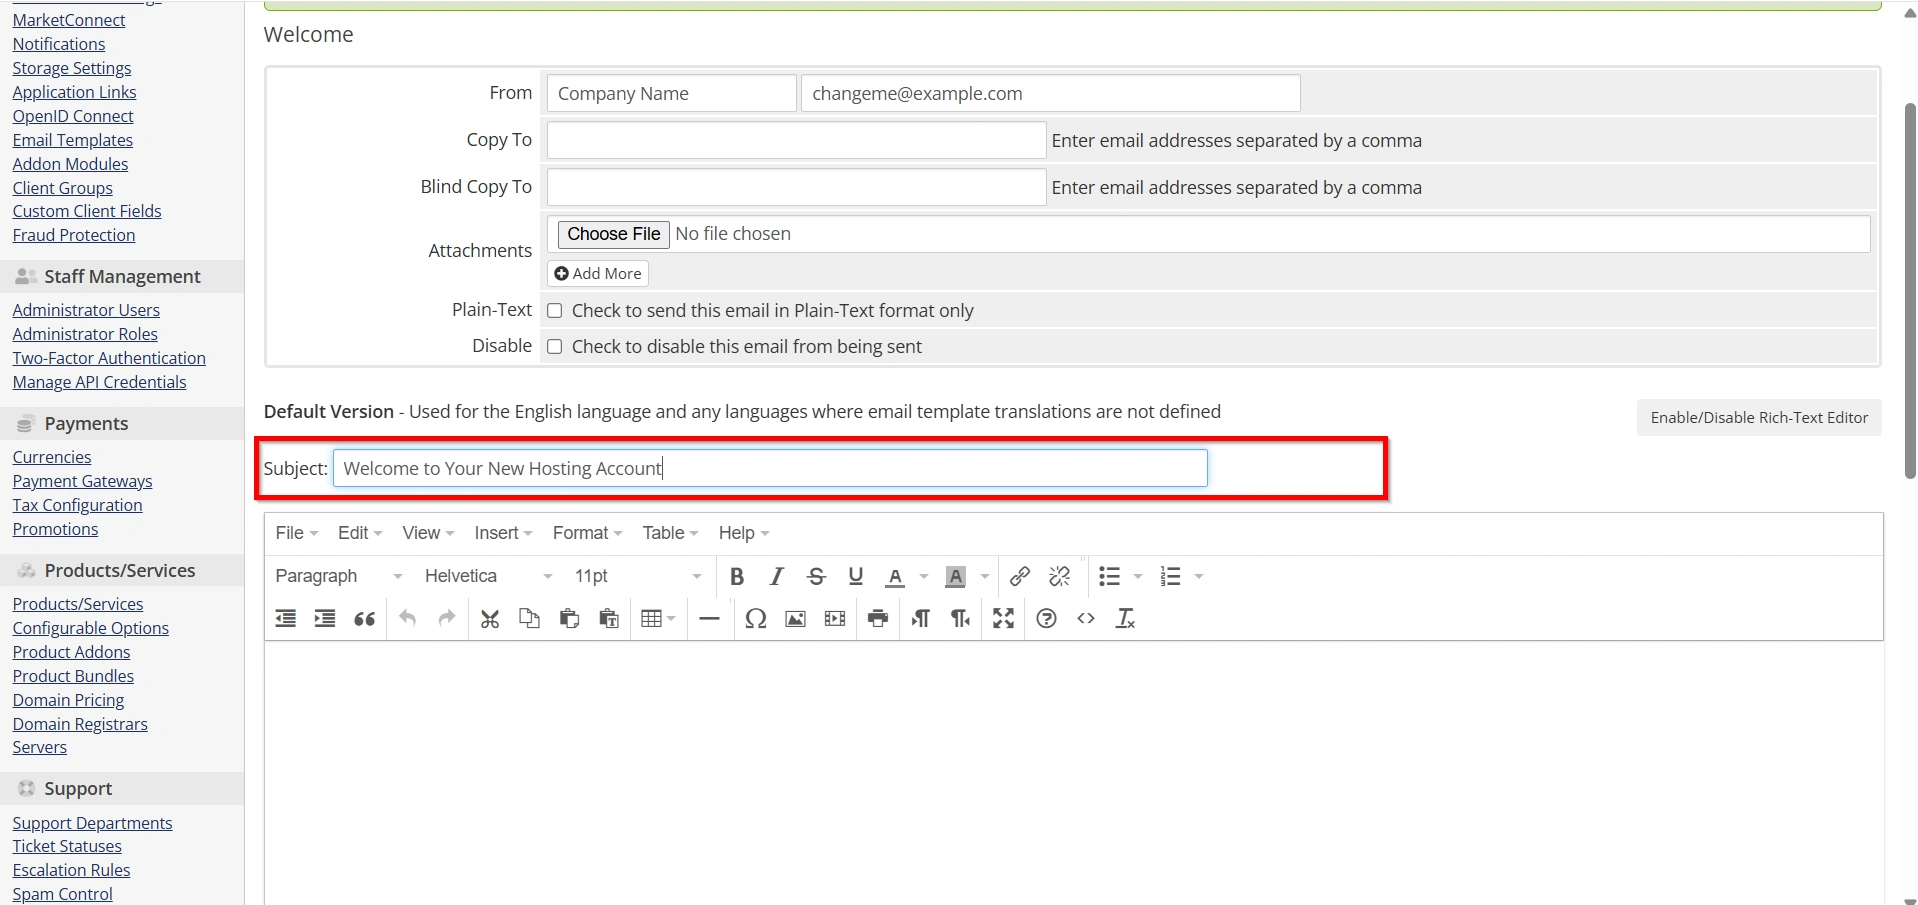Check the Plain-Text format only checkbox

(555, 311)
